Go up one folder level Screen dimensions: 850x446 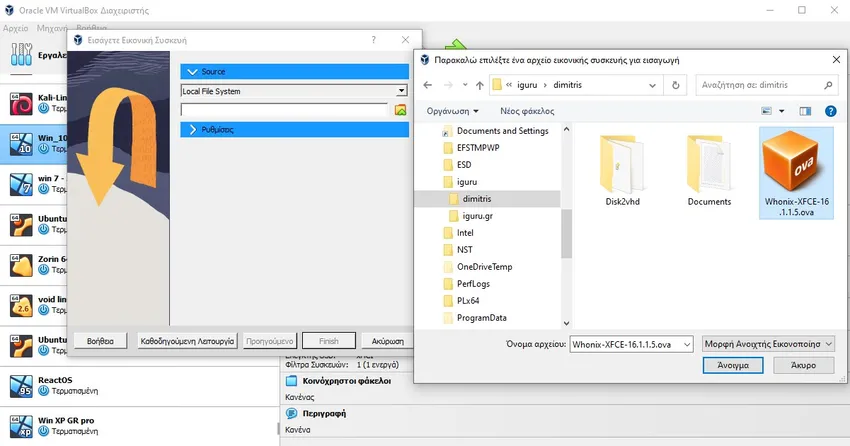point(480,85)
